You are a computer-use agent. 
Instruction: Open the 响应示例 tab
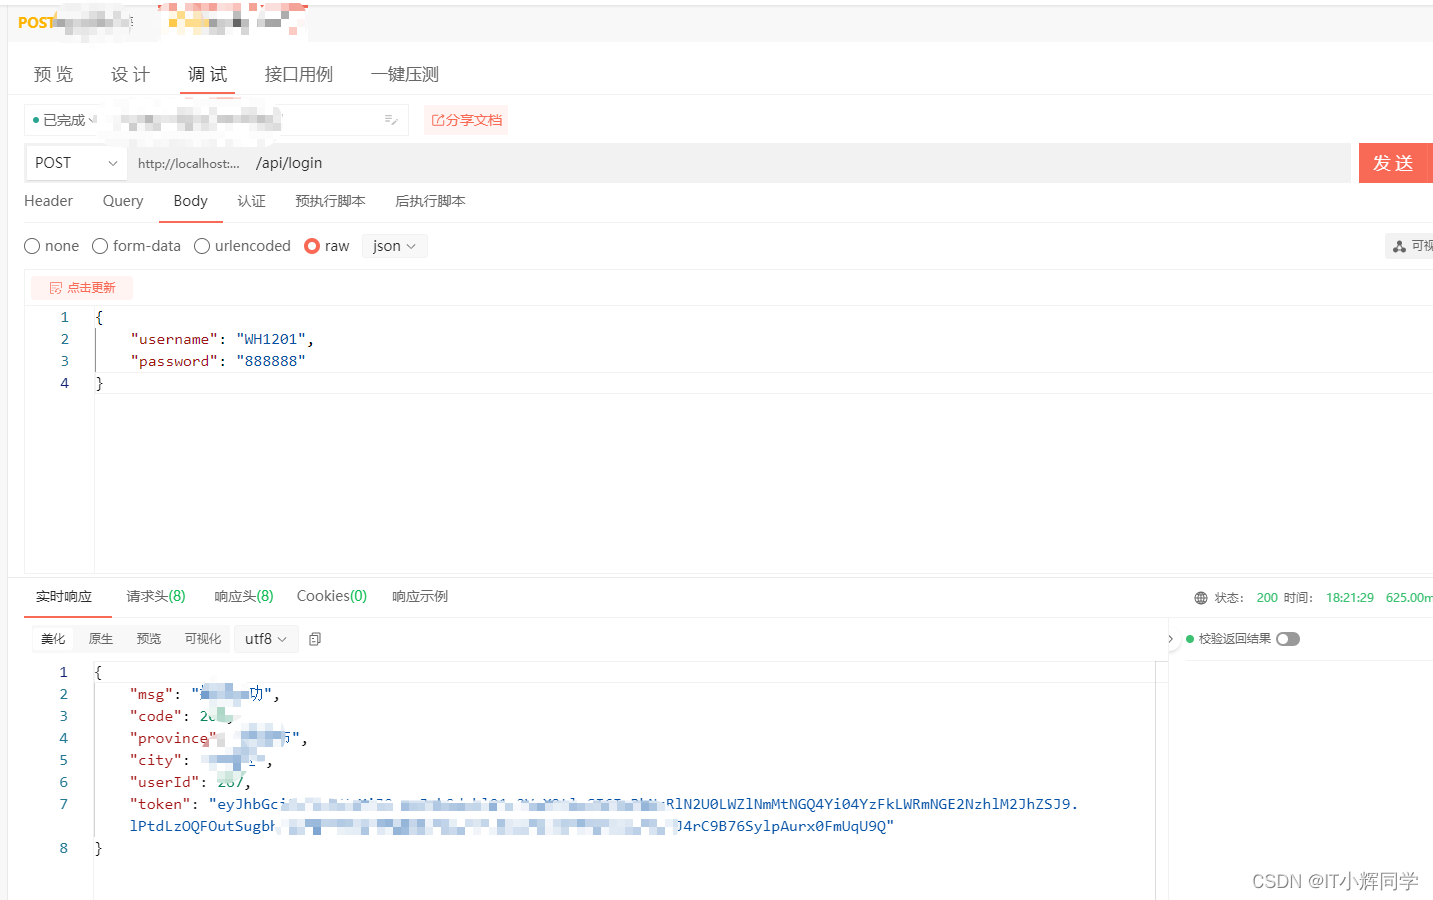[420, 596]
